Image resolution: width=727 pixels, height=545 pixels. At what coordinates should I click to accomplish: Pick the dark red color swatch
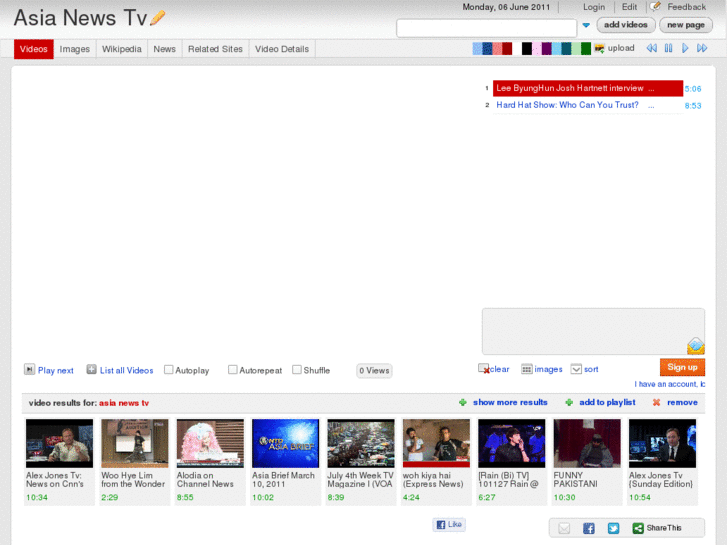coord(507,48)
